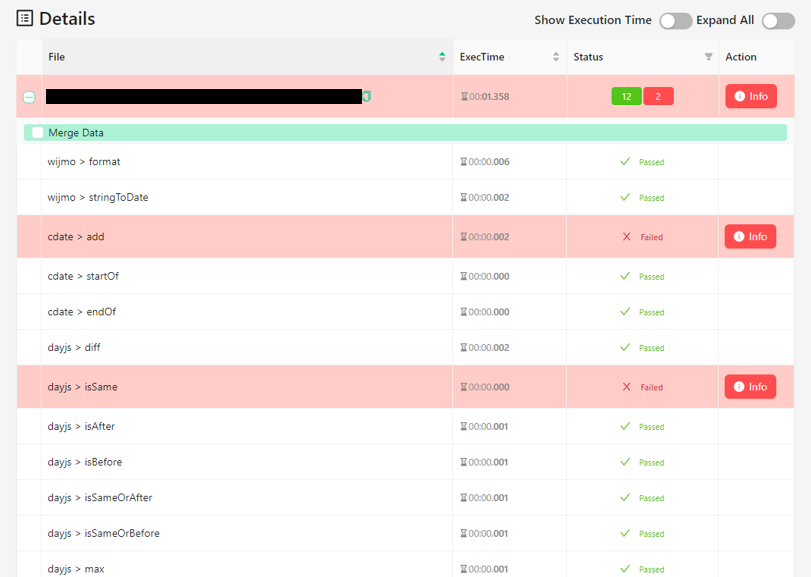811x577 pixels.
Task: Click the hourglass icon beside 00:01.358
Action: (463, 96)
